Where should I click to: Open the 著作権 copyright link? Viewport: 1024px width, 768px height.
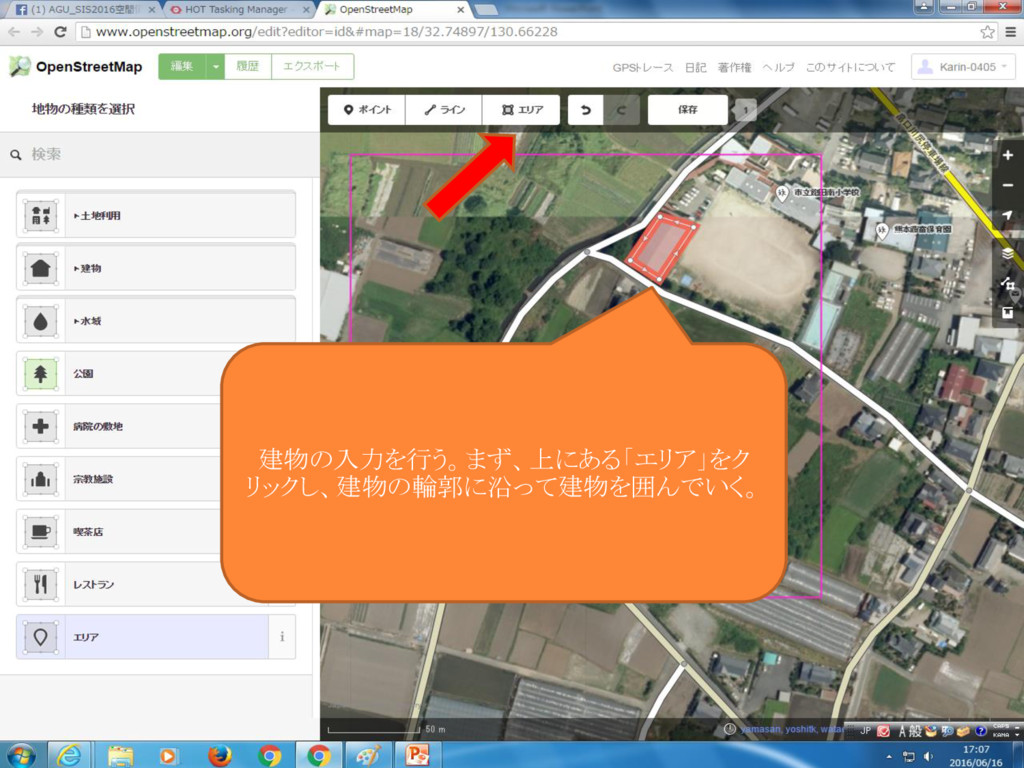(735, 67)
